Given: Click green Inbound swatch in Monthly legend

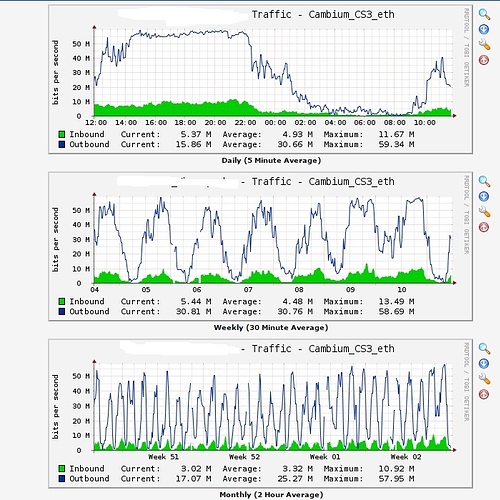Looking at the screenshot, I should pyautogui.click(x=62, y=469).
